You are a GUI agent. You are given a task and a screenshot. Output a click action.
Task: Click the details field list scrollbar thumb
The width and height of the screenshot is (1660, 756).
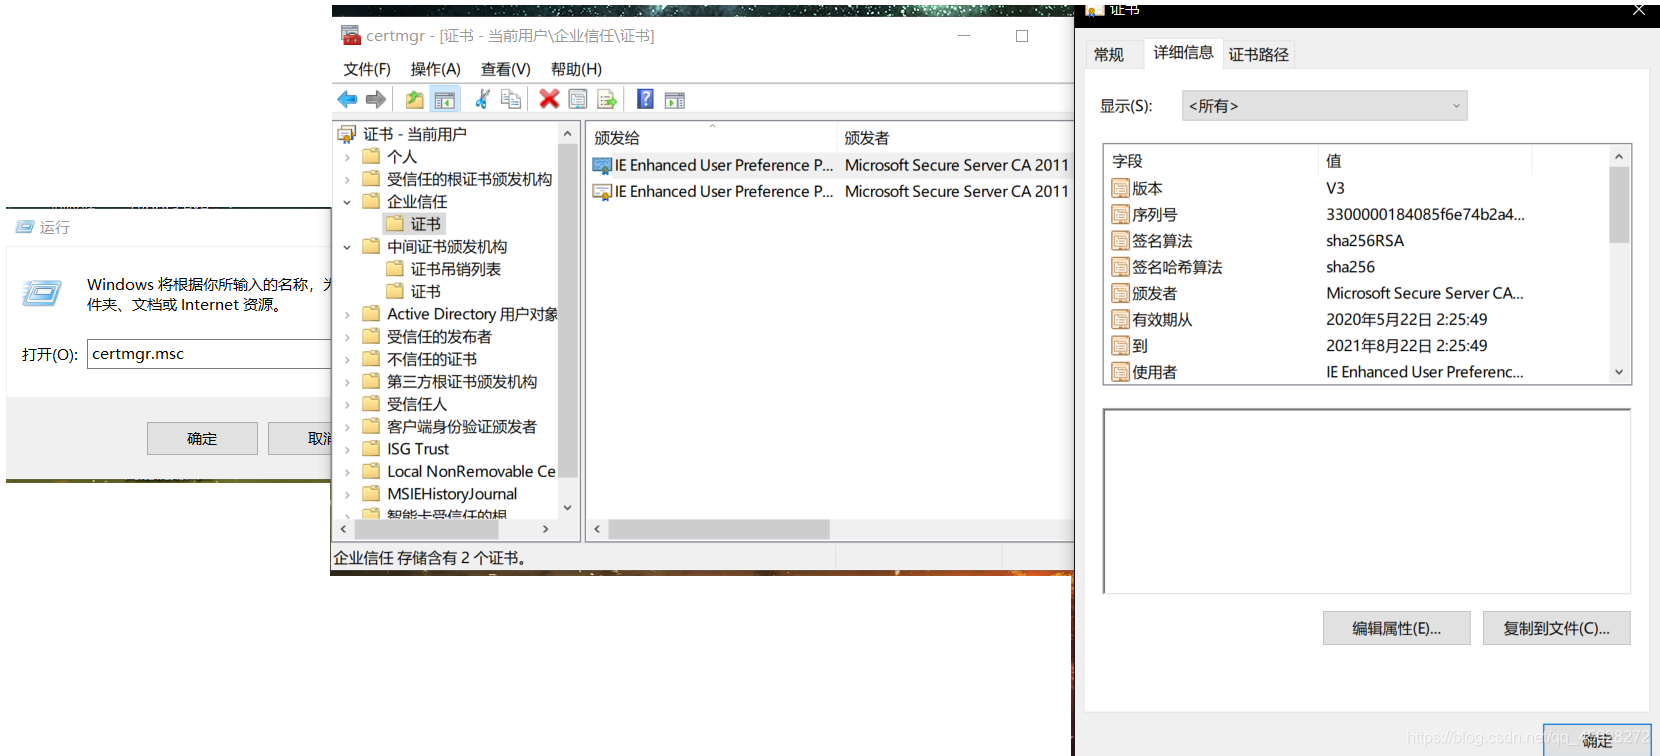[1619, 205]
